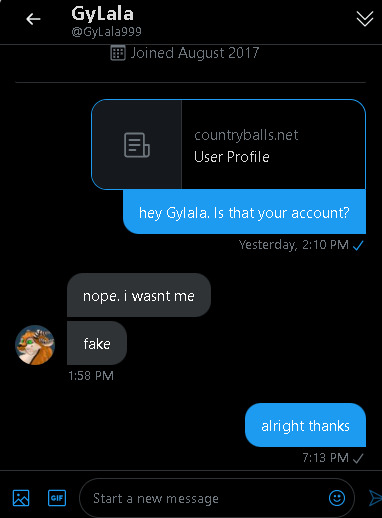
Task: Collapse conversation with double chevron icon
Action: (365, 19)
